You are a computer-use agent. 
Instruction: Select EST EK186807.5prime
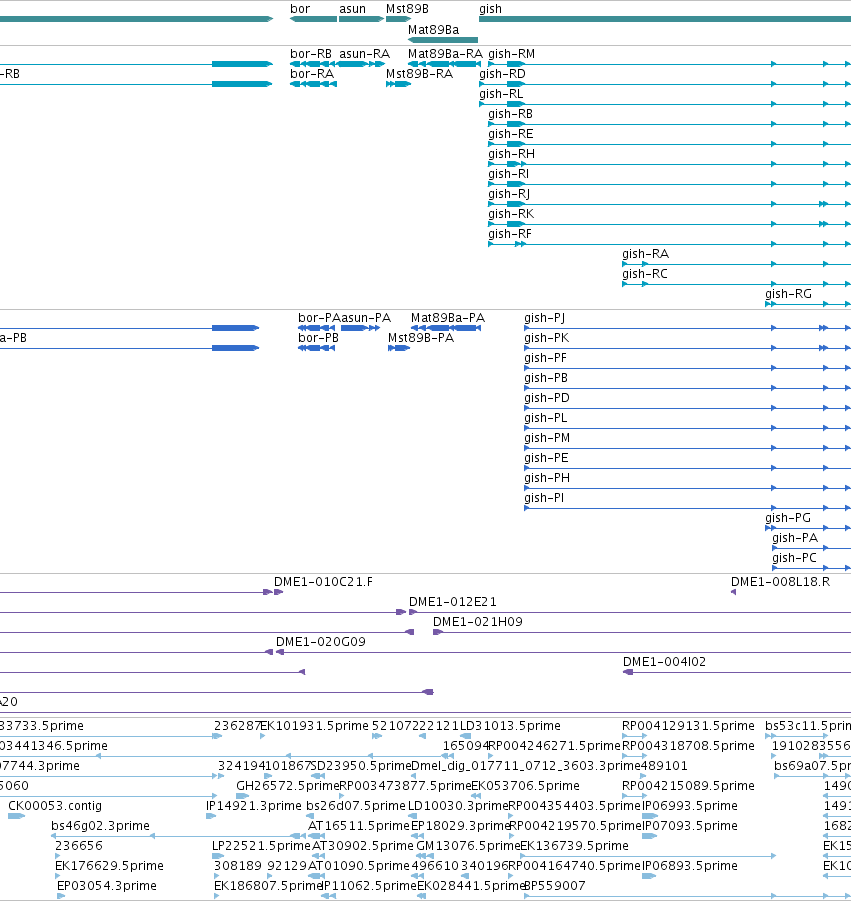[268, 885]
